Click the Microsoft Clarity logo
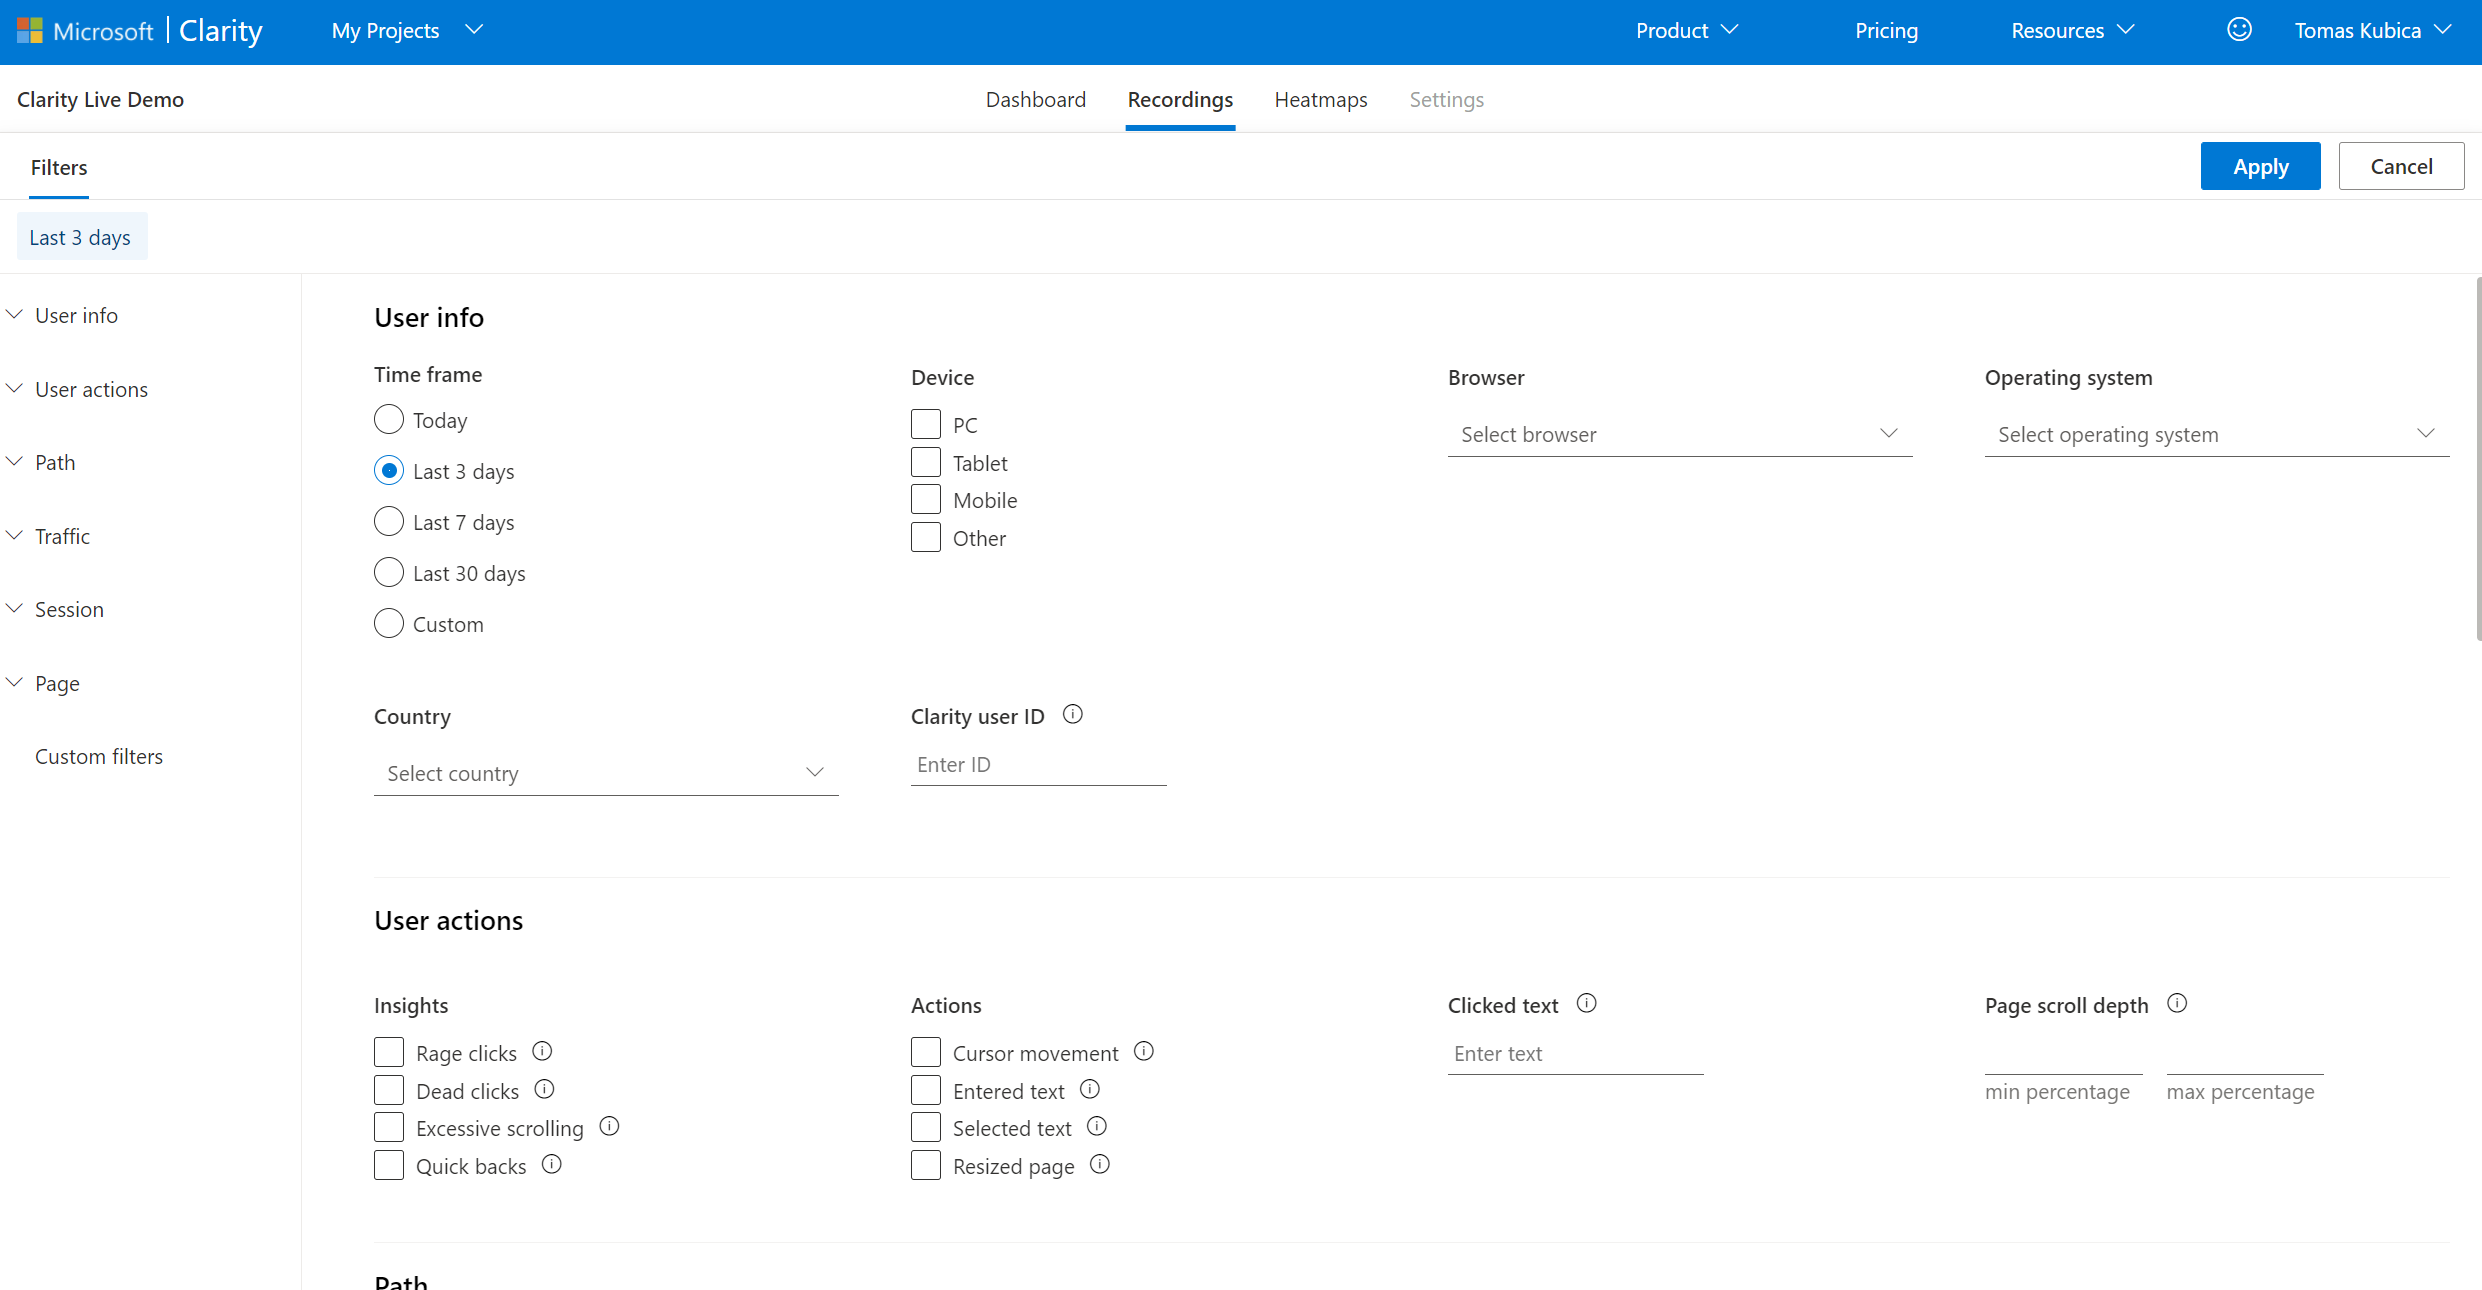The height and width of the screenshot is (1290, 2482). click(x=140, y=31)
